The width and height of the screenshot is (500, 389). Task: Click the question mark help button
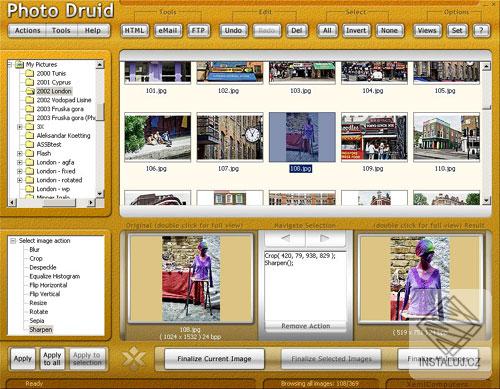[x=481, y=31]
